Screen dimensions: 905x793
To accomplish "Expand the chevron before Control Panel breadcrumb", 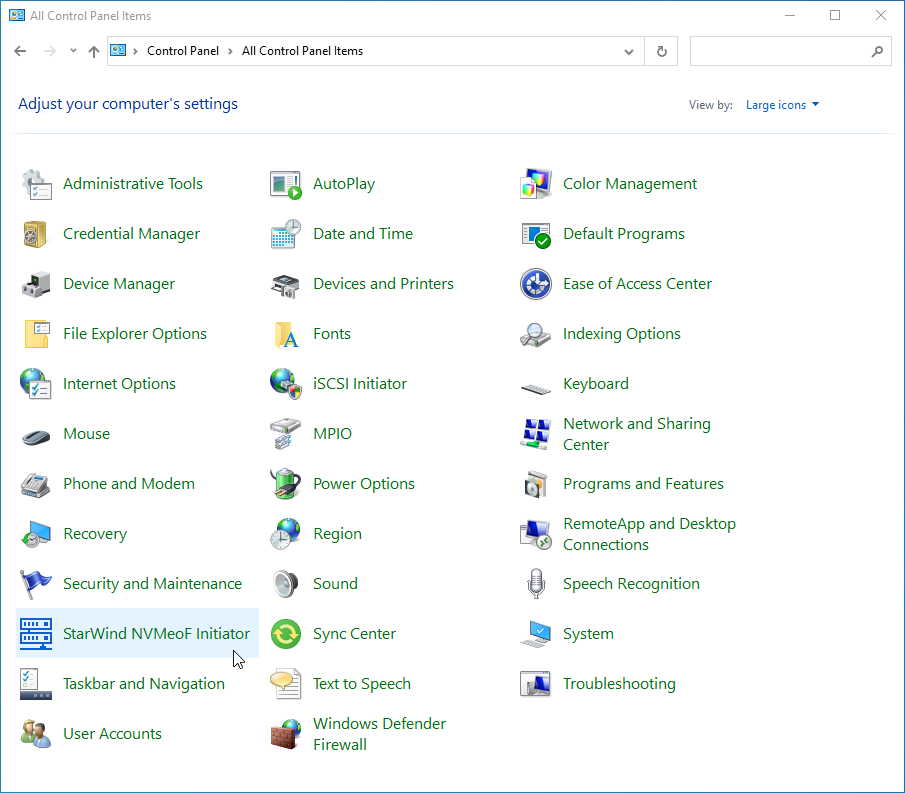I will [x=135, y=51].
